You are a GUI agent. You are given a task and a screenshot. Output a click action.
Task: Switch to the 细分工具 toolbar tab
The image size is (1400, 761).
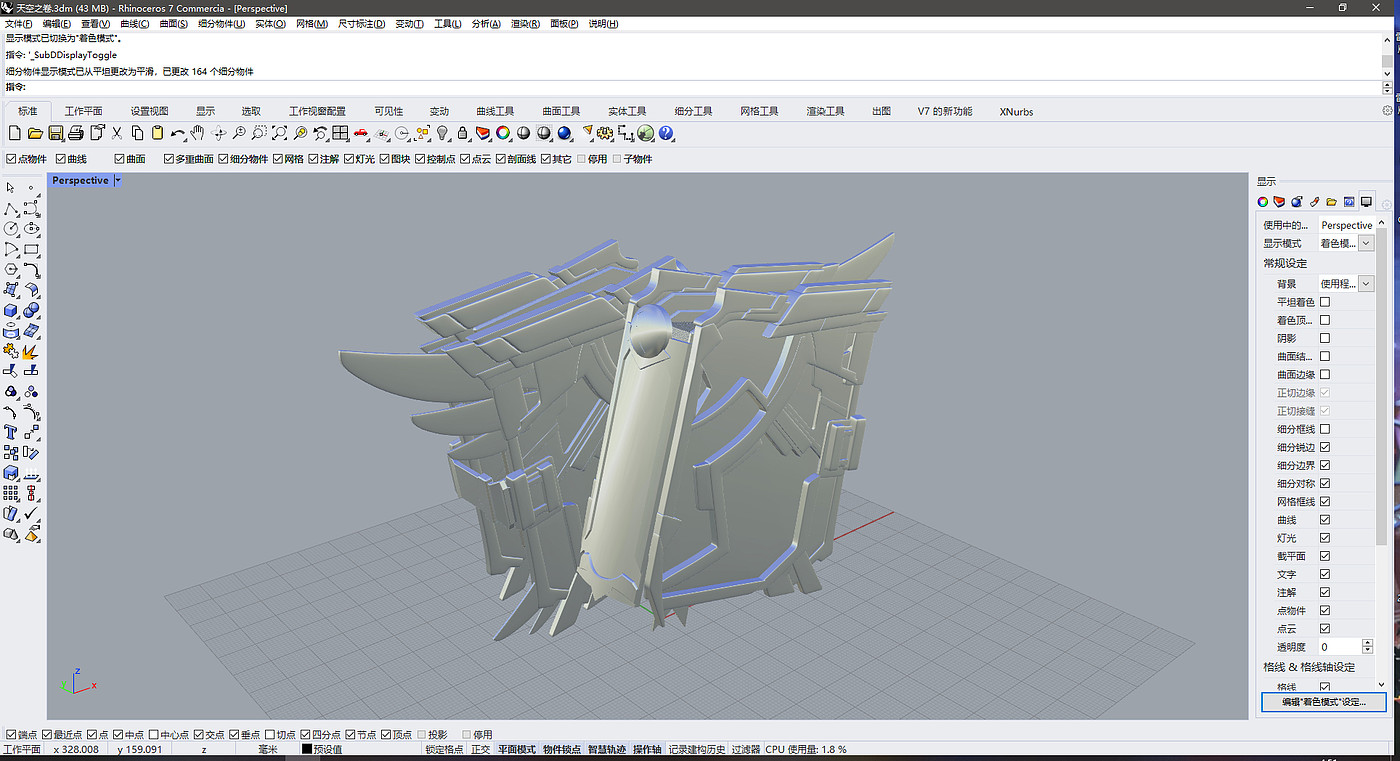point(693,111)
